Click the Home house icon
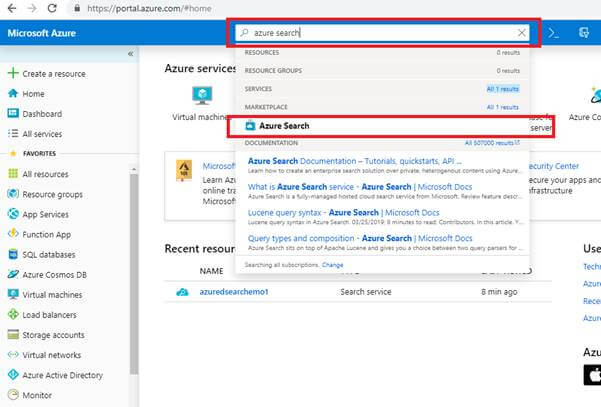Image resolution: width=601 pixels, height=407 pixels. point(13,93)
